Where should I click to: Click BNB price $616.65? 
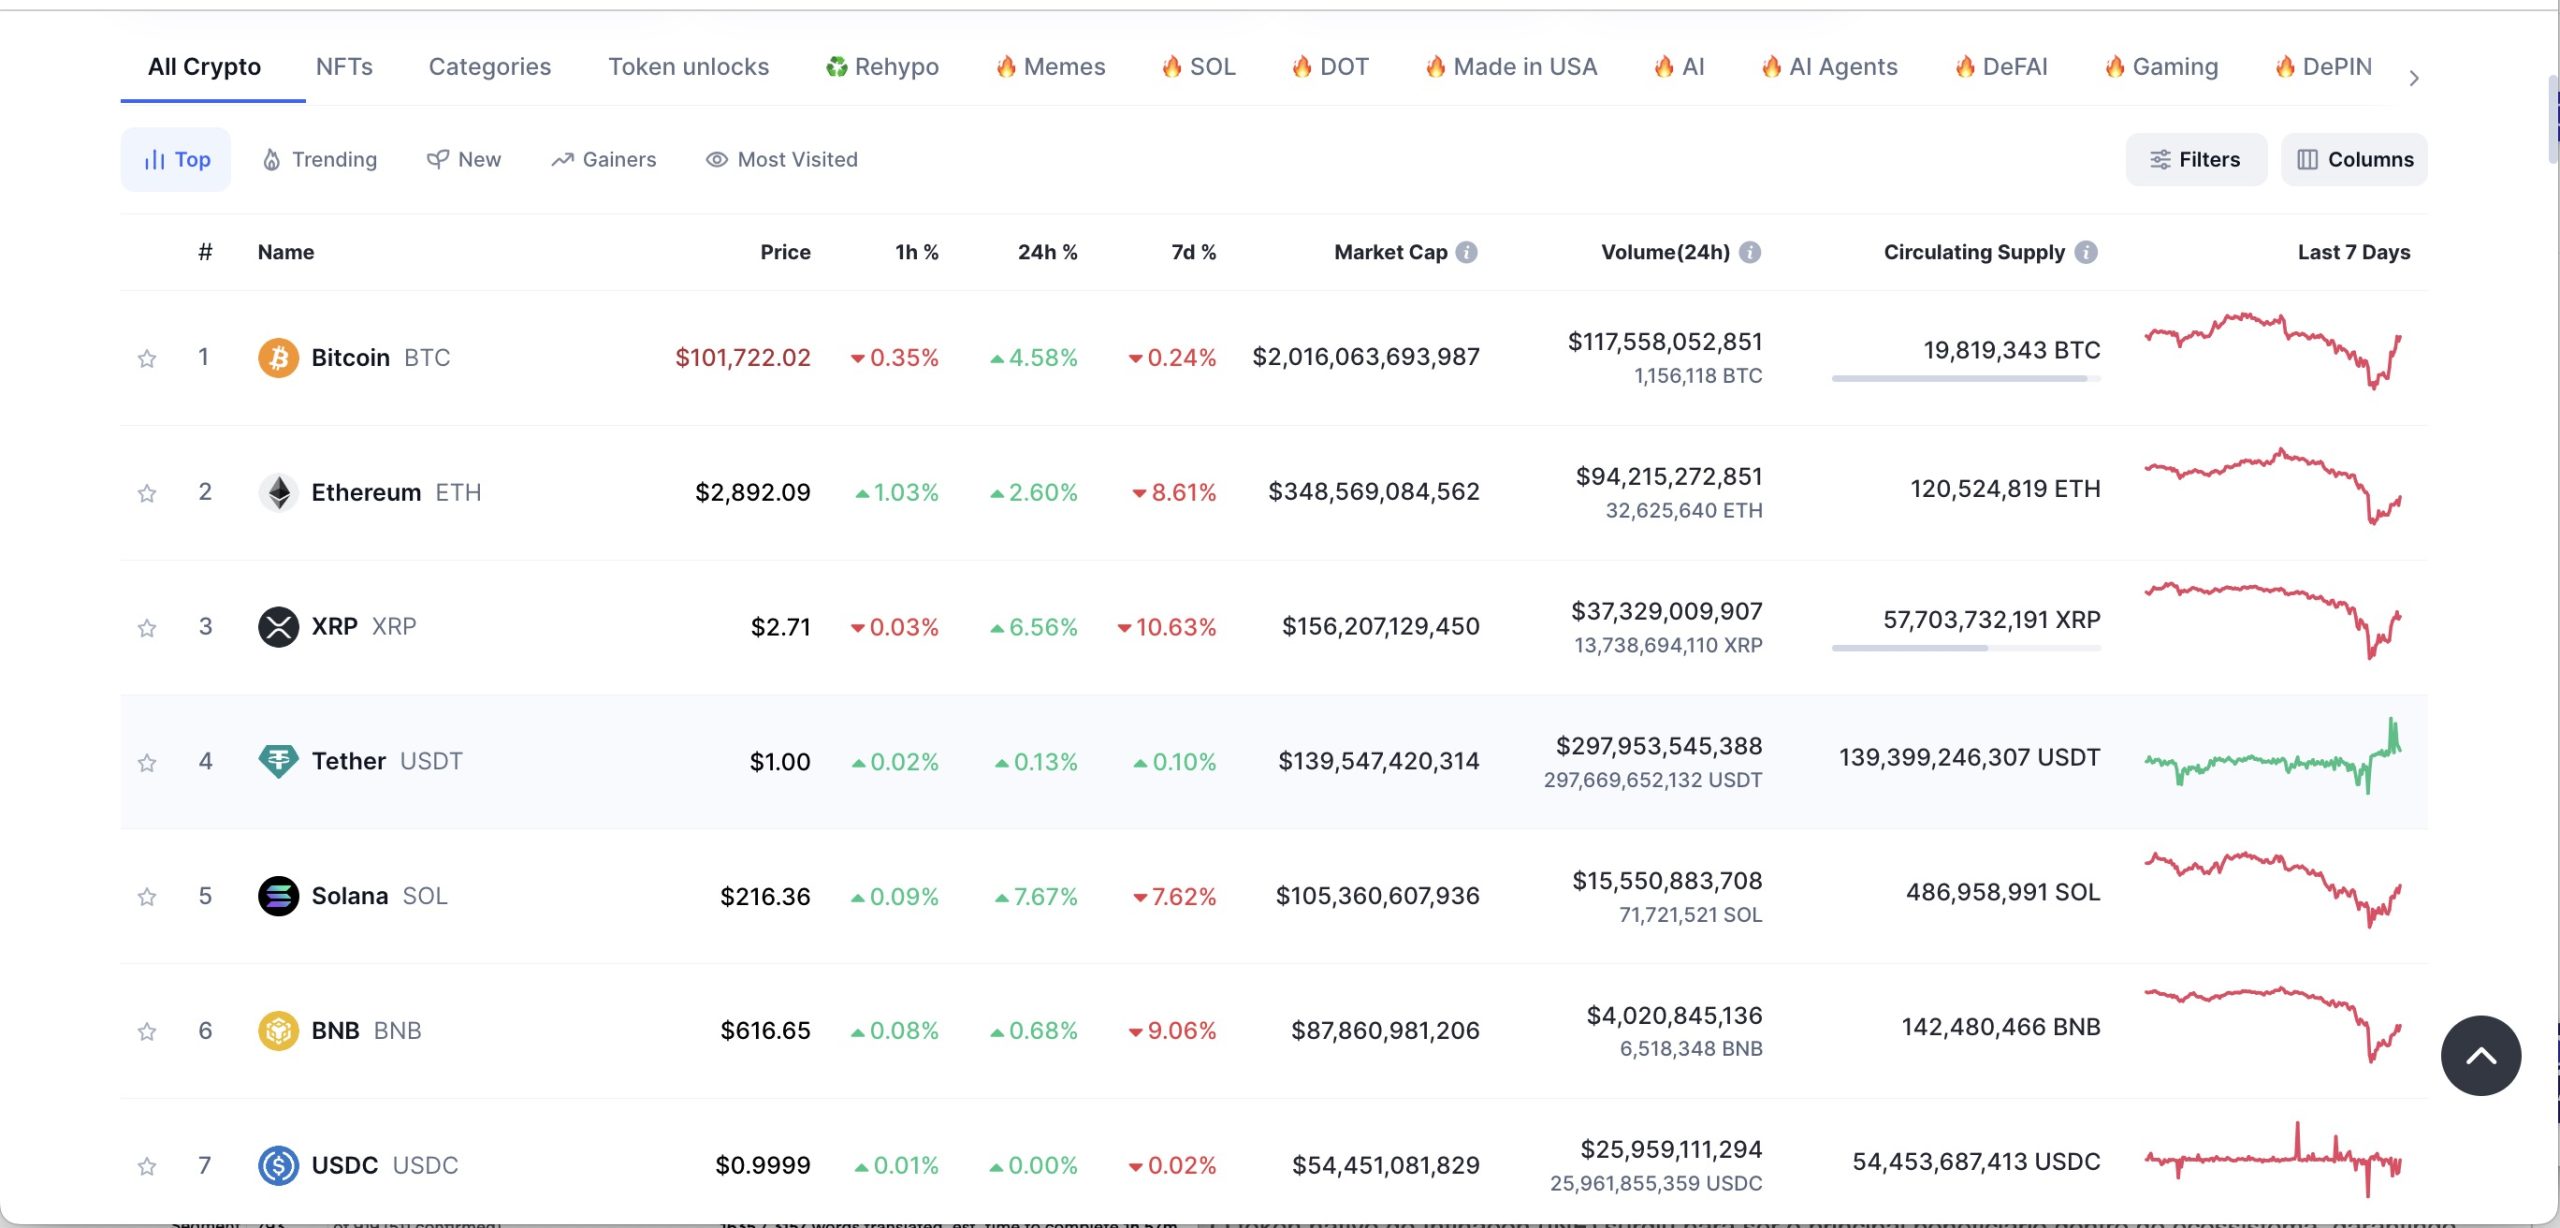pyautogui.click(x=765, y=1030)
